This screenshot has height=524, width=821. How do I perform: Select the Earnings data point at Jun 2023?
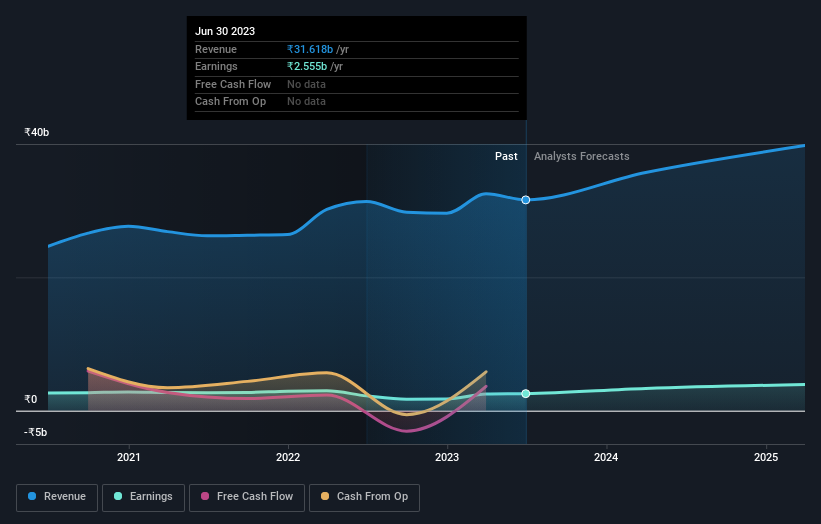pyautogui.click(x=526, y=394)
